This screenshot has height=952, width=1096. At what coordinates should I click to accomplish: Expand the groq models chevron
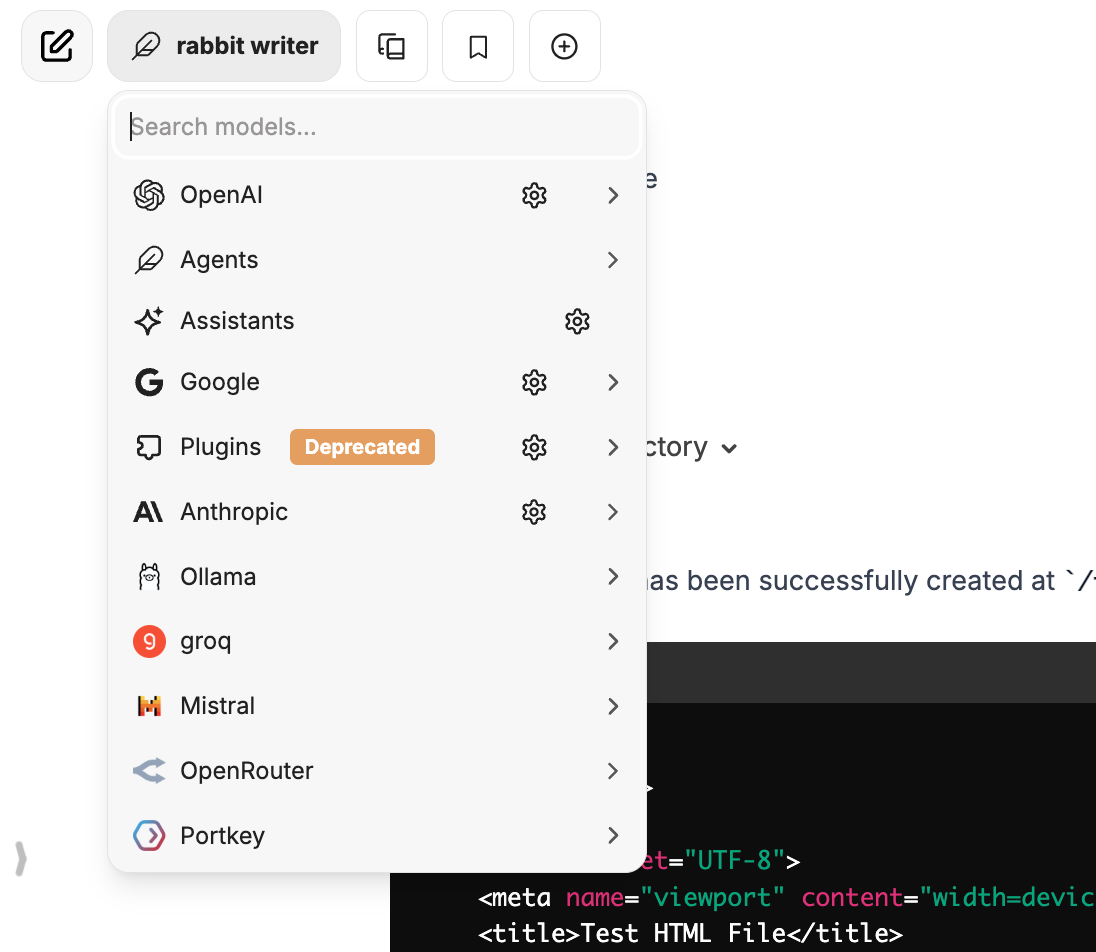click(613, 642)
